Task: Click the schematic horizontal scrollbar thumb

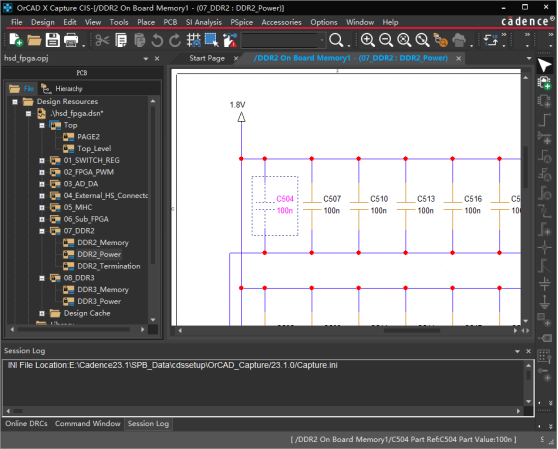Action: [412, 331]
